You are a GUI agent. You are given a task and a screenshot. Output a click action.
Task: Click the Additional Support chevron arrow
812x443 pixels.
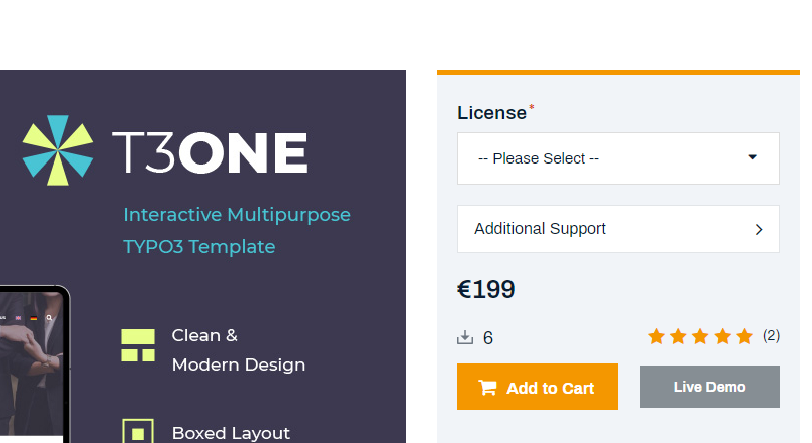click(x=759, y=229)
